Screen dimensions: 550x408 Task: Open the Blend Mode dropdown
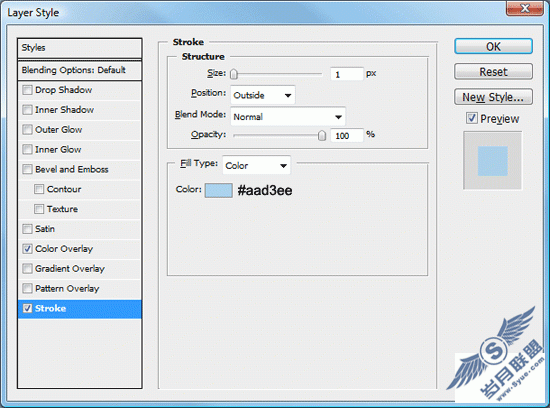tap(288, 117)
